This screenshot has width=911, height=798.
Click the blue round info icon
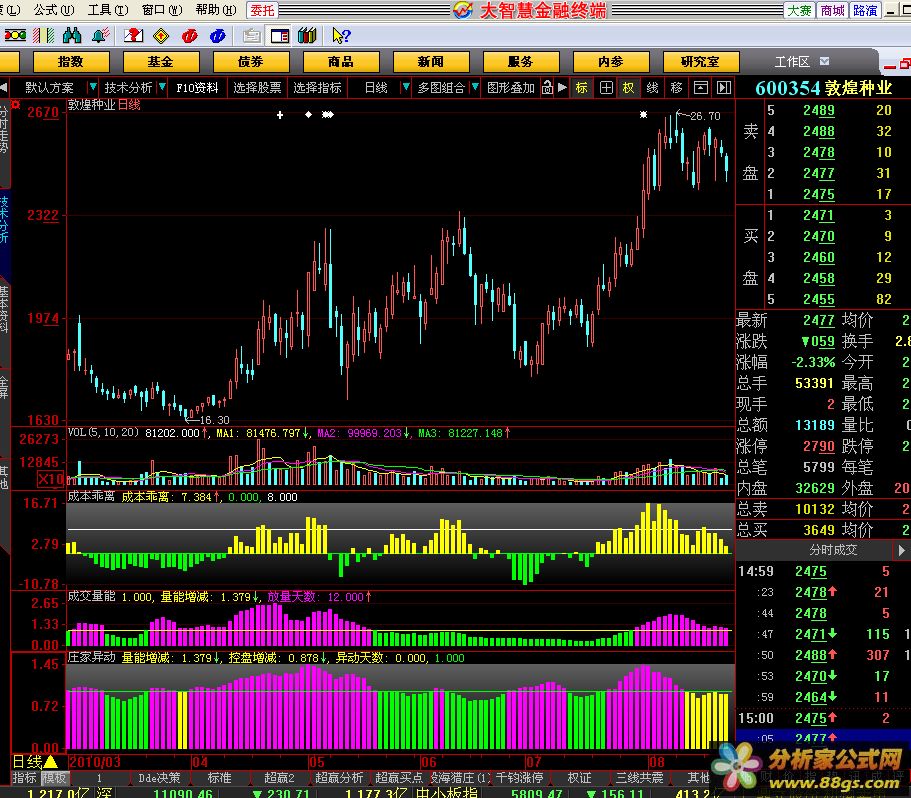(218, 36)
